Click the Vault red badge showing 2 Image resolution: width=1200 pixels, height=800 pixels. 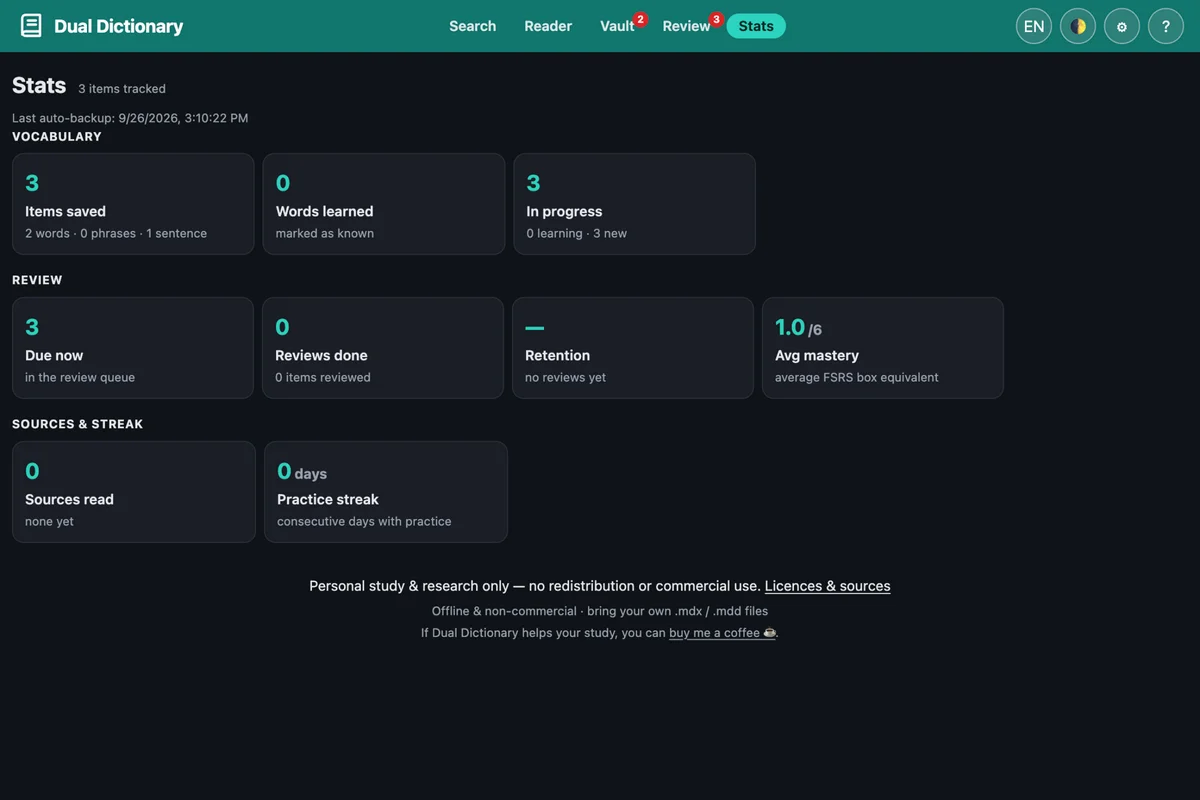[640, 19]
